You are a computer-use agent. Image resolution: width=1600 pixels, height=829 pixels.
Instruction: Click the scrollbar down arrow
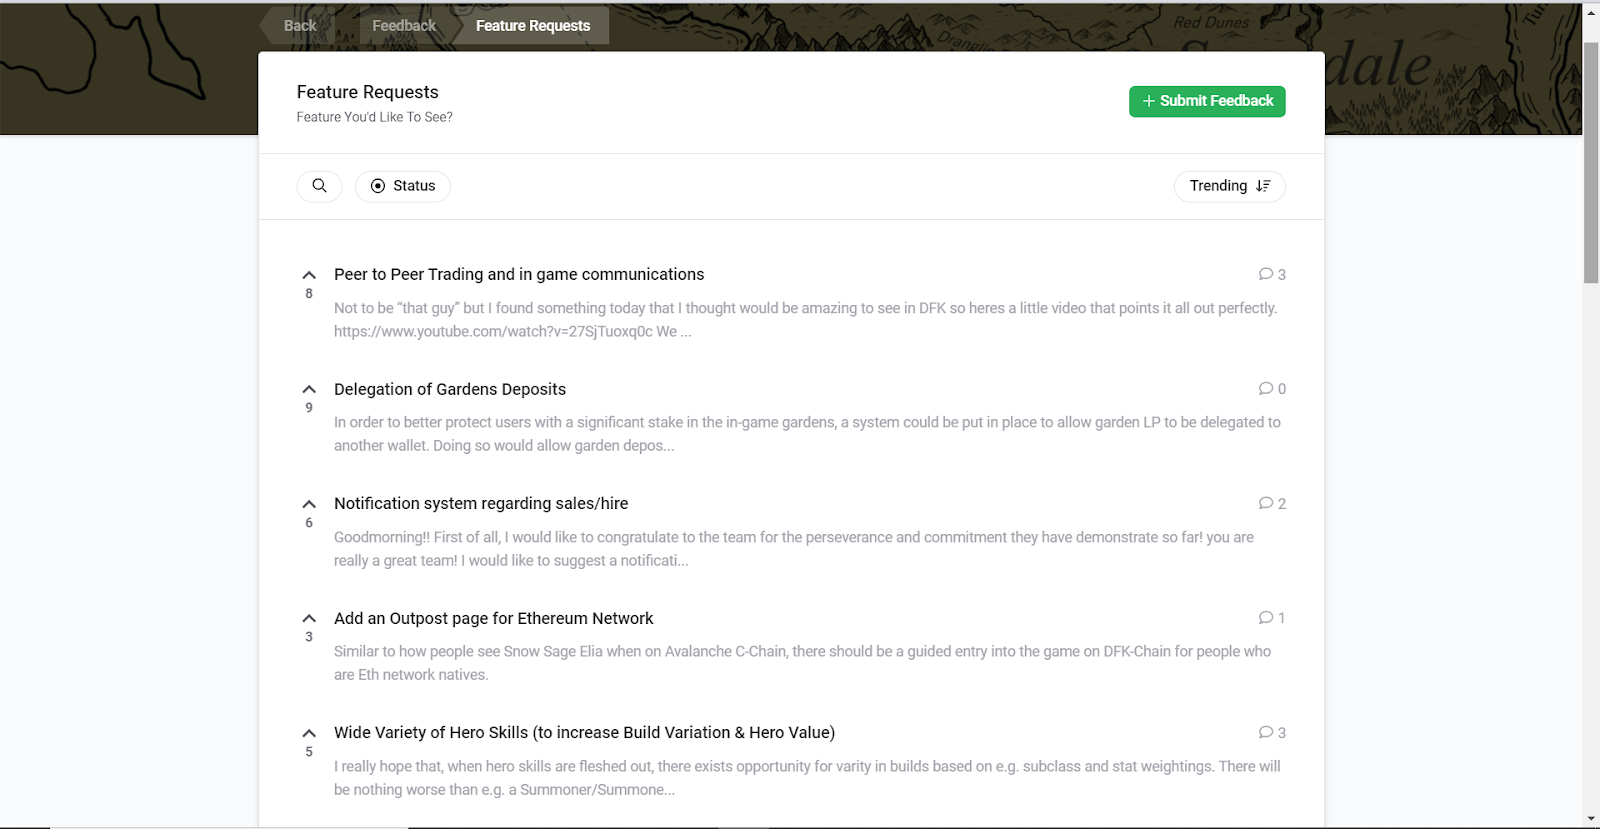tap(1591, 819)
